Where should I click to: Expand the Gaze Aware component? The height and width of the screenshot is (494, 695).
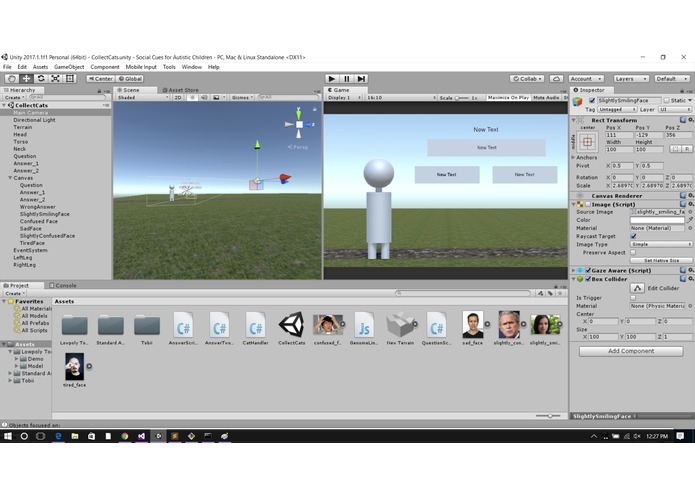point(574,270)
